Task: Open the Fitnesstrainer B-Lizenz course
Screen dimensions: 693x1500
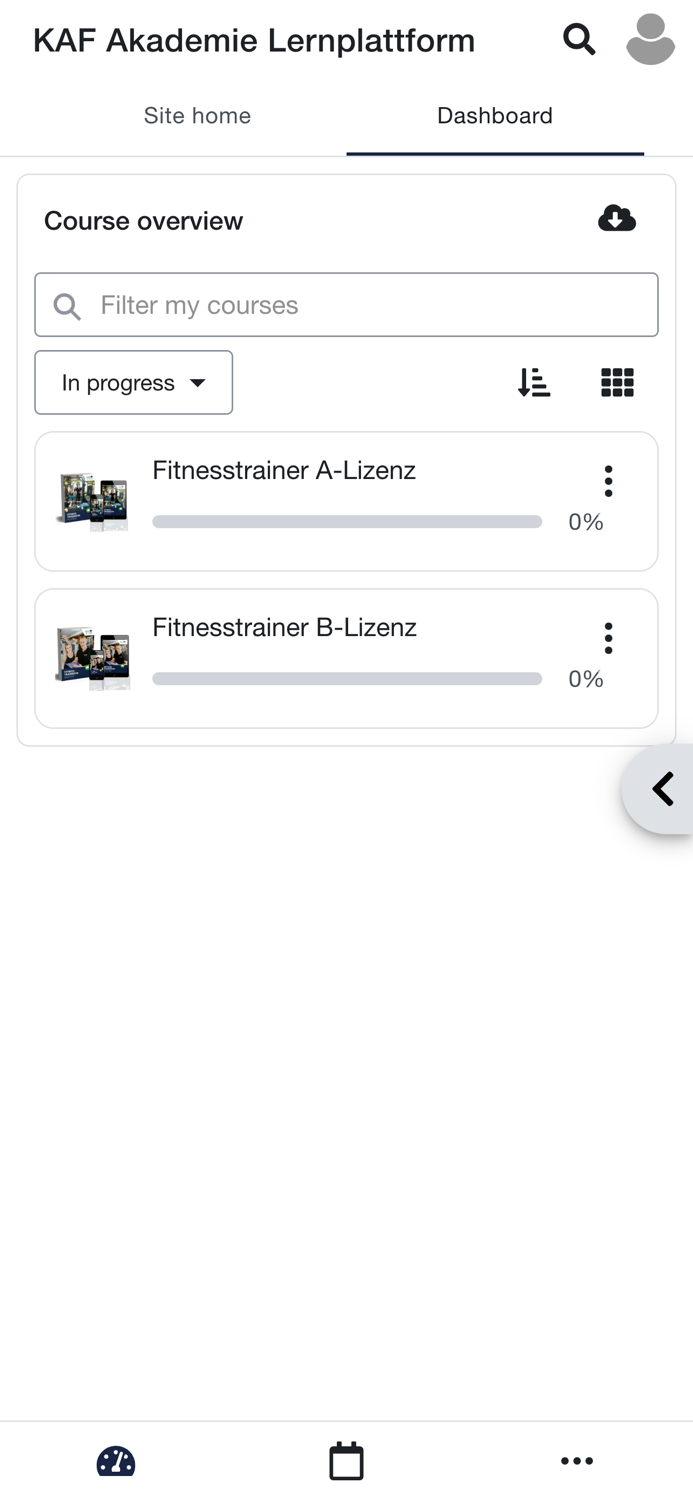Action: pyautogui.click(x=284, y=627)
